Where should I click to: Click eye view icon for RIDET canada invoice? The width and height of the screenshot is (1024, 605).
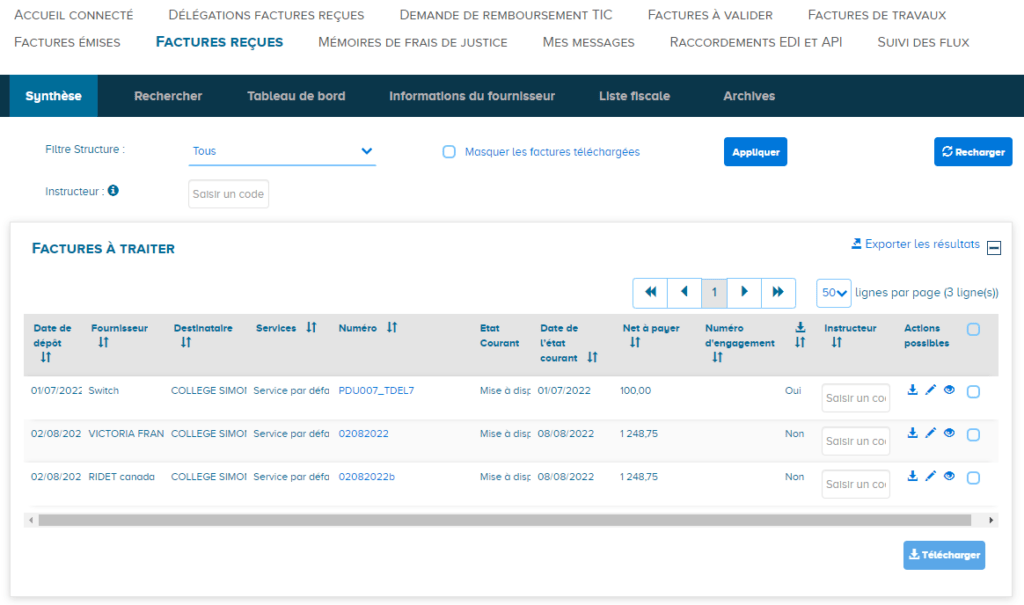pos(949,476)
